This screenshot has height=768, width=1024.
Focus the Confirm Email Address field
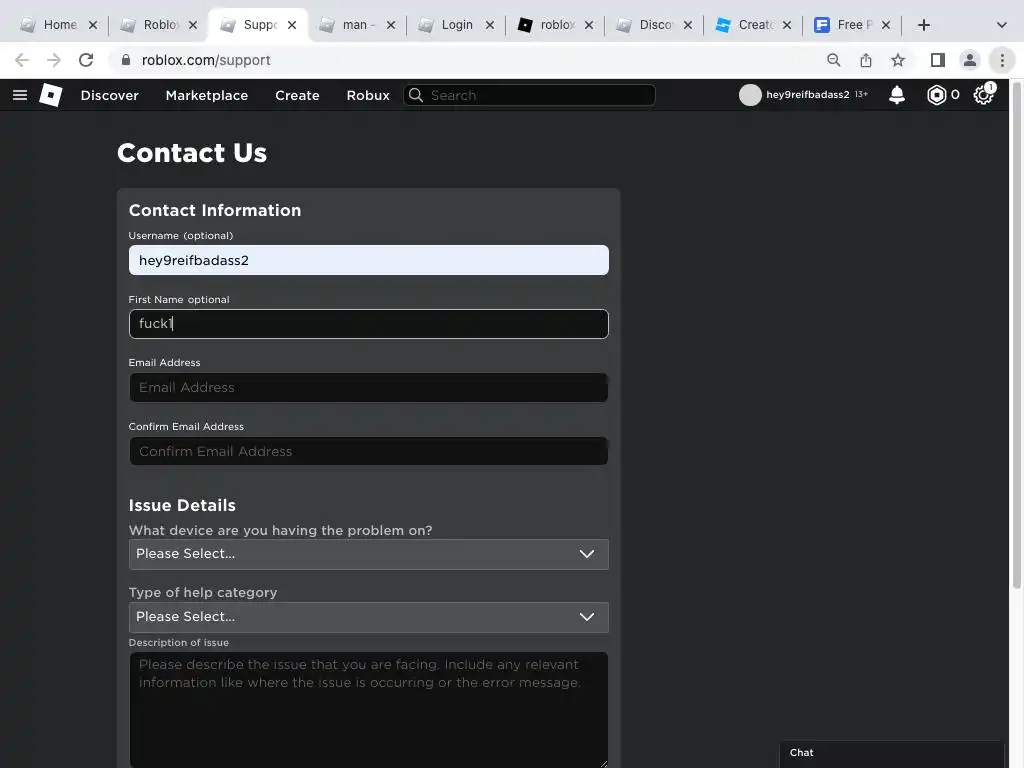(368, 451)
